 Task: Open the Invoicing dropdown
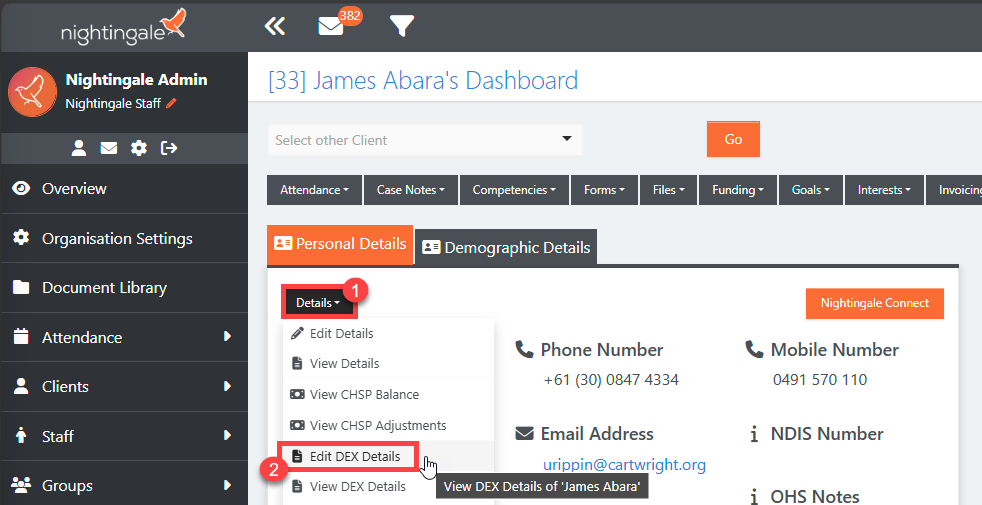coord(954,190)
